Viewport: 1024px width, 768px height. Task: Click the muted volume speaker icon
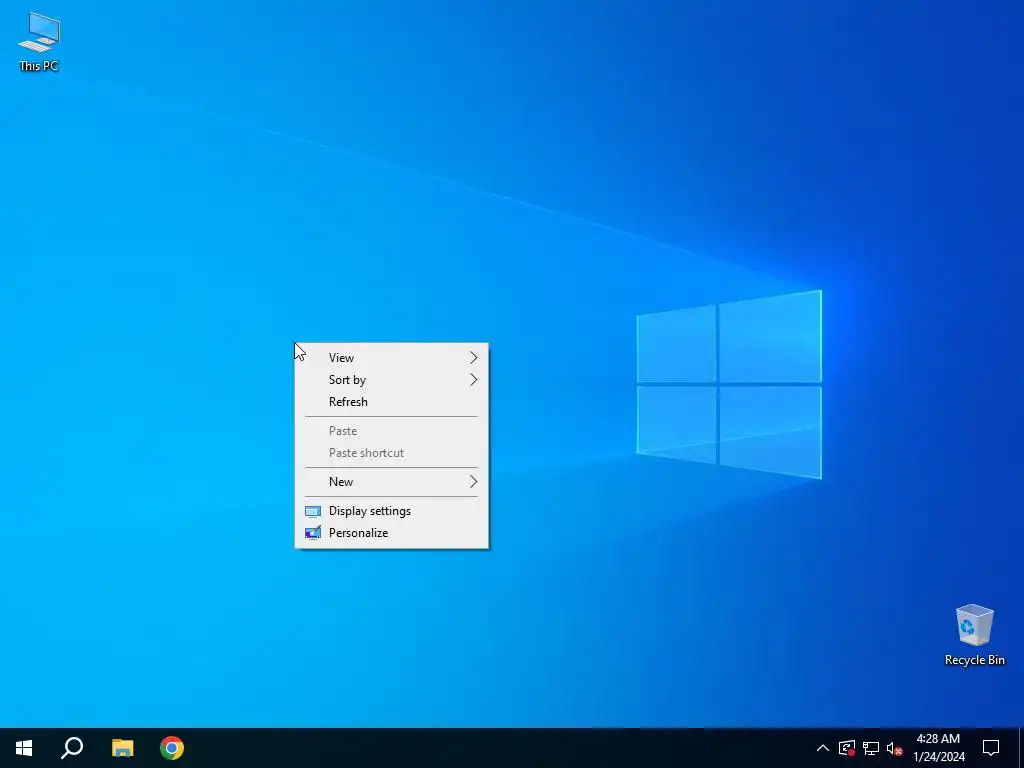click(x=894, y=748)
